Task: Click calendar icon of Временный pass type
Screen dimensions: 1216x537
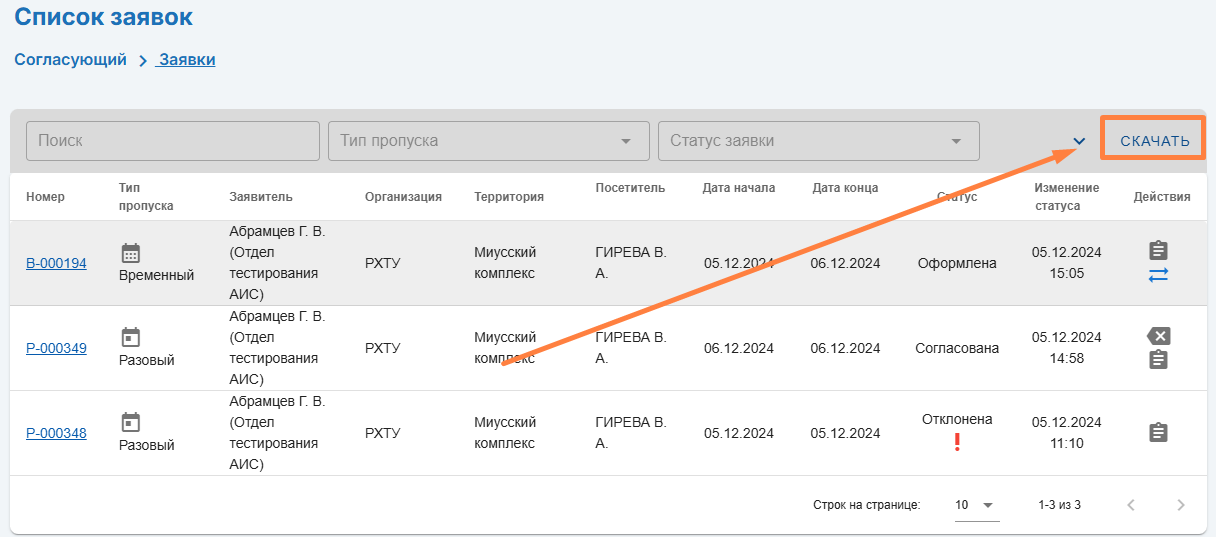Action: [x=131, y=252]
